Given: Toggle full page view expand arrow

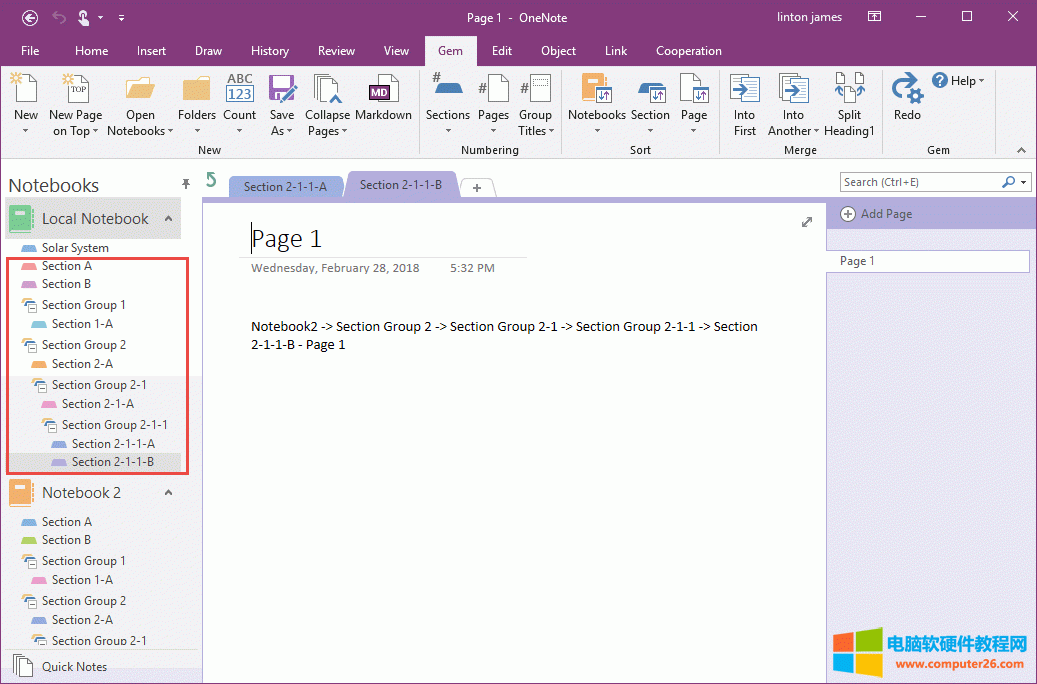Looking at the screenshot, I should point(807,222).
